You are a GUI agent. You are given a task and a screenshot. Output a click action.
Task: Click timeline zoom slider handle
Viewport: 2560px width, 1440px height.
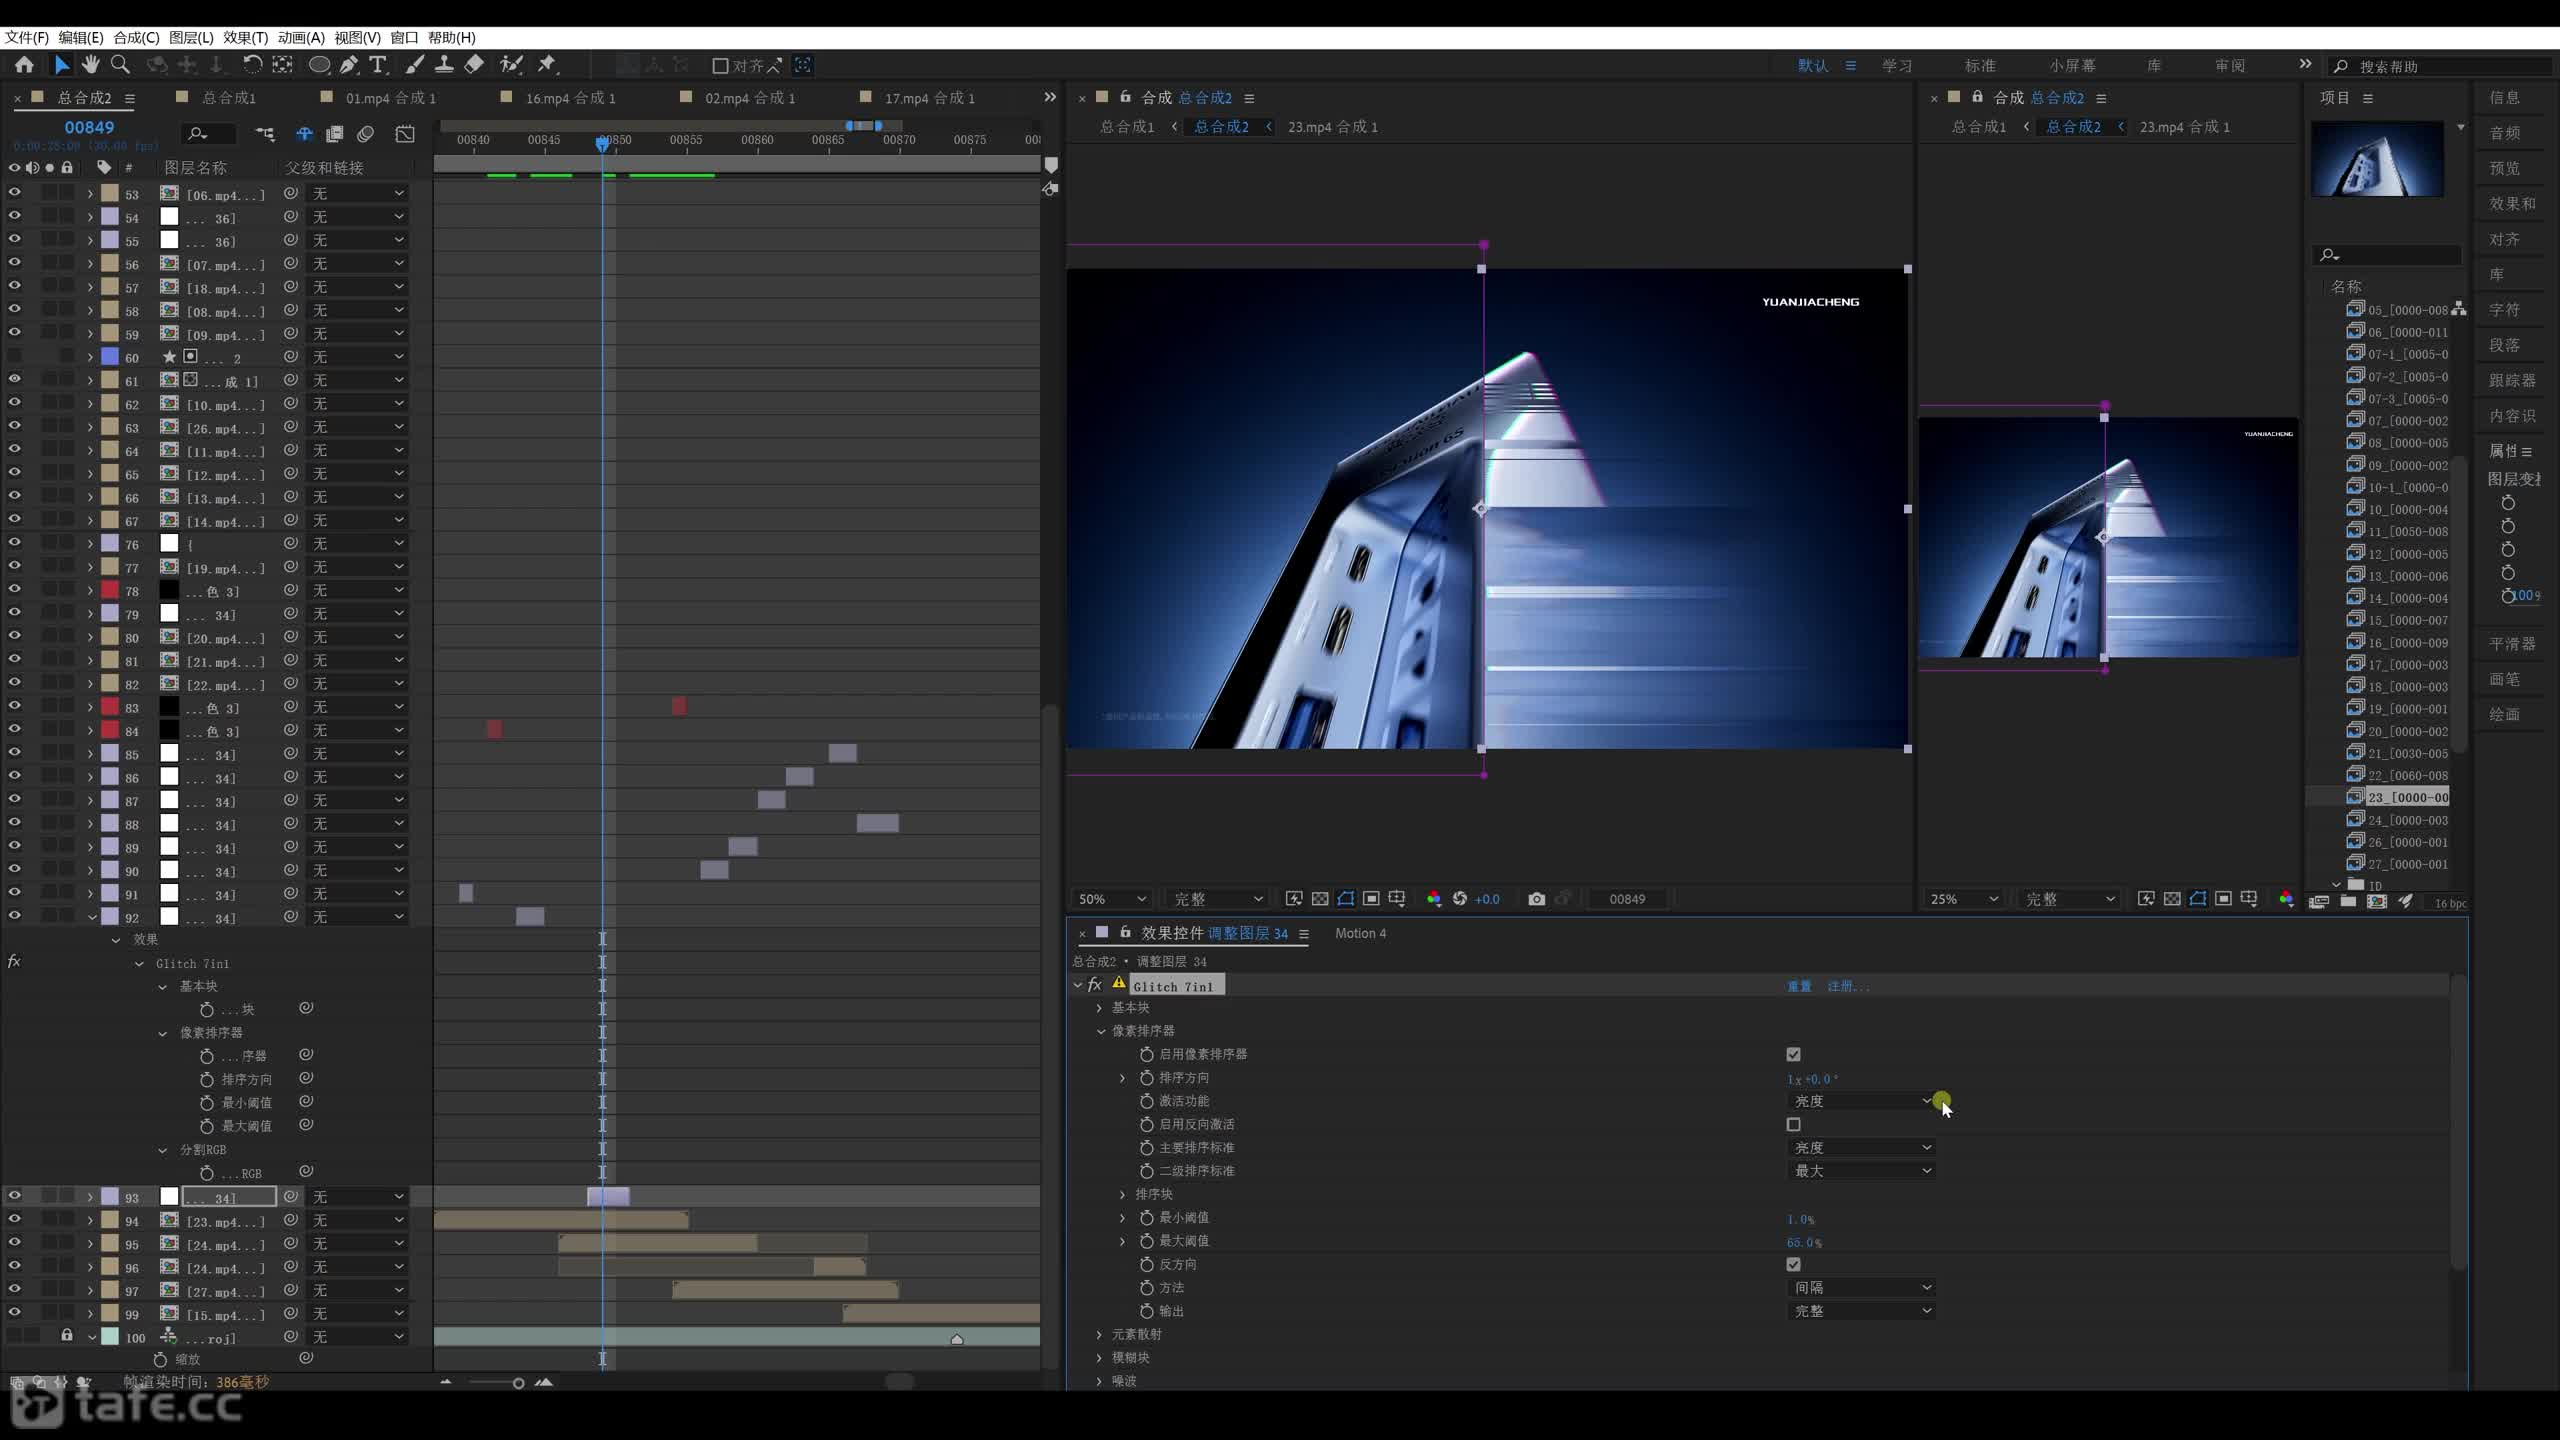click(518, 1383)
